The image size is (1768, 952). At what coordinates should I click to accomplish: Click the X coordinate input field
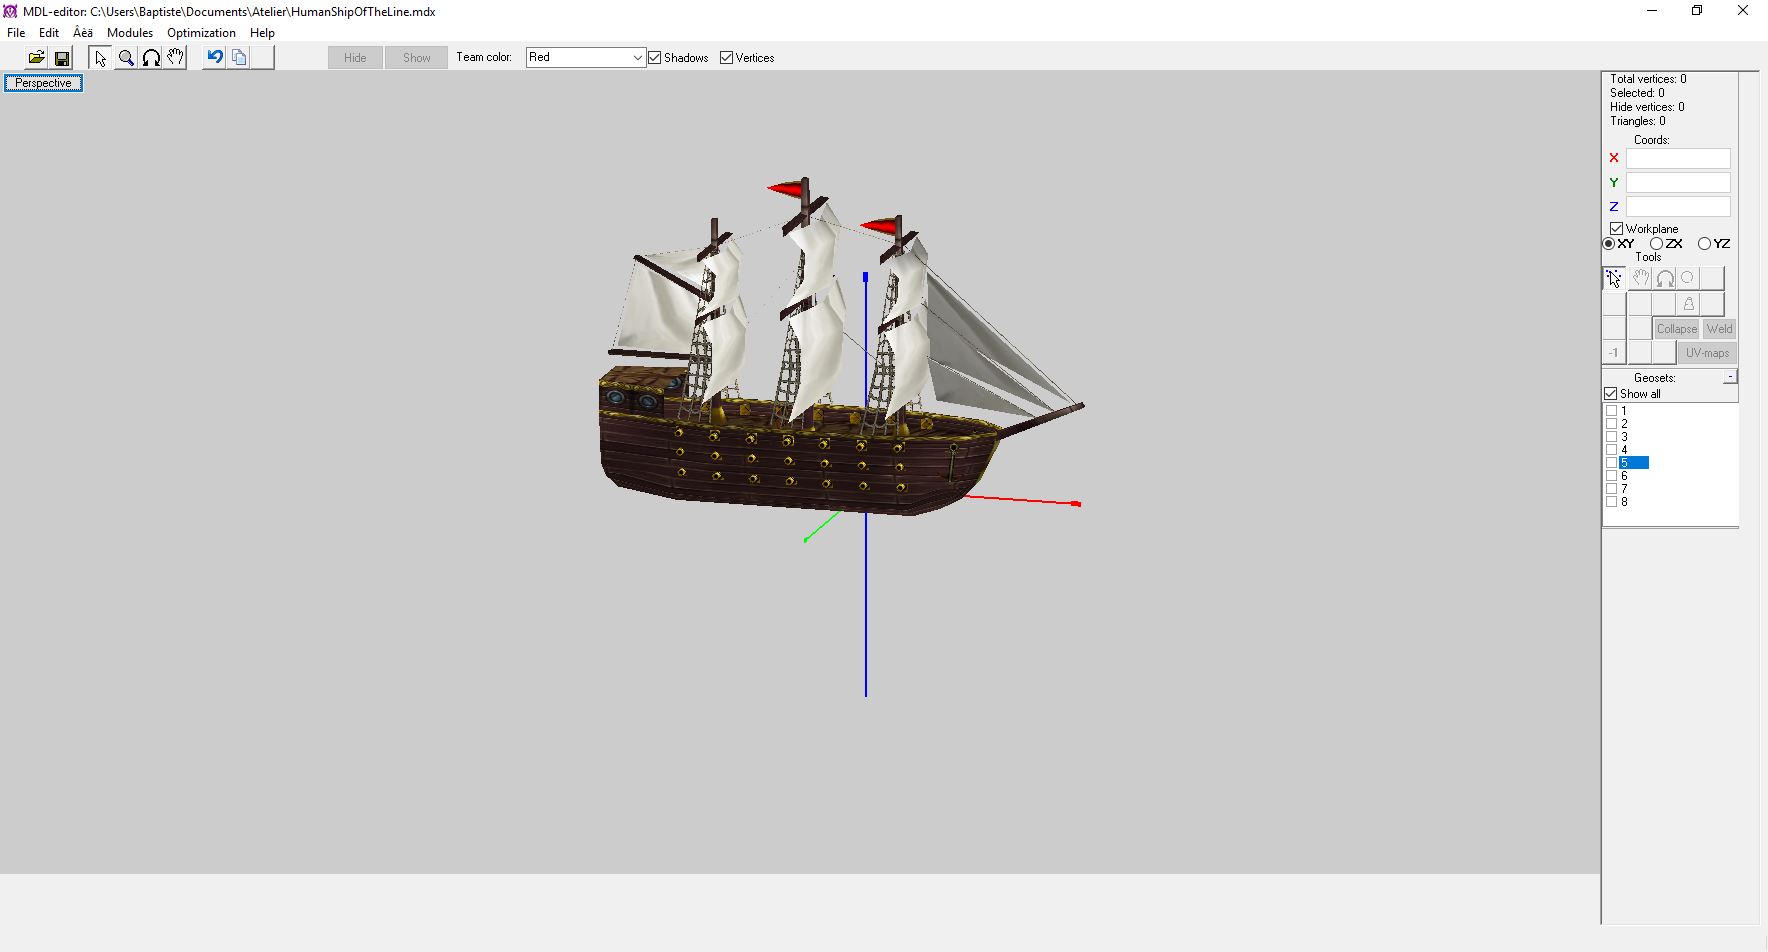[x=1678, y=158]
